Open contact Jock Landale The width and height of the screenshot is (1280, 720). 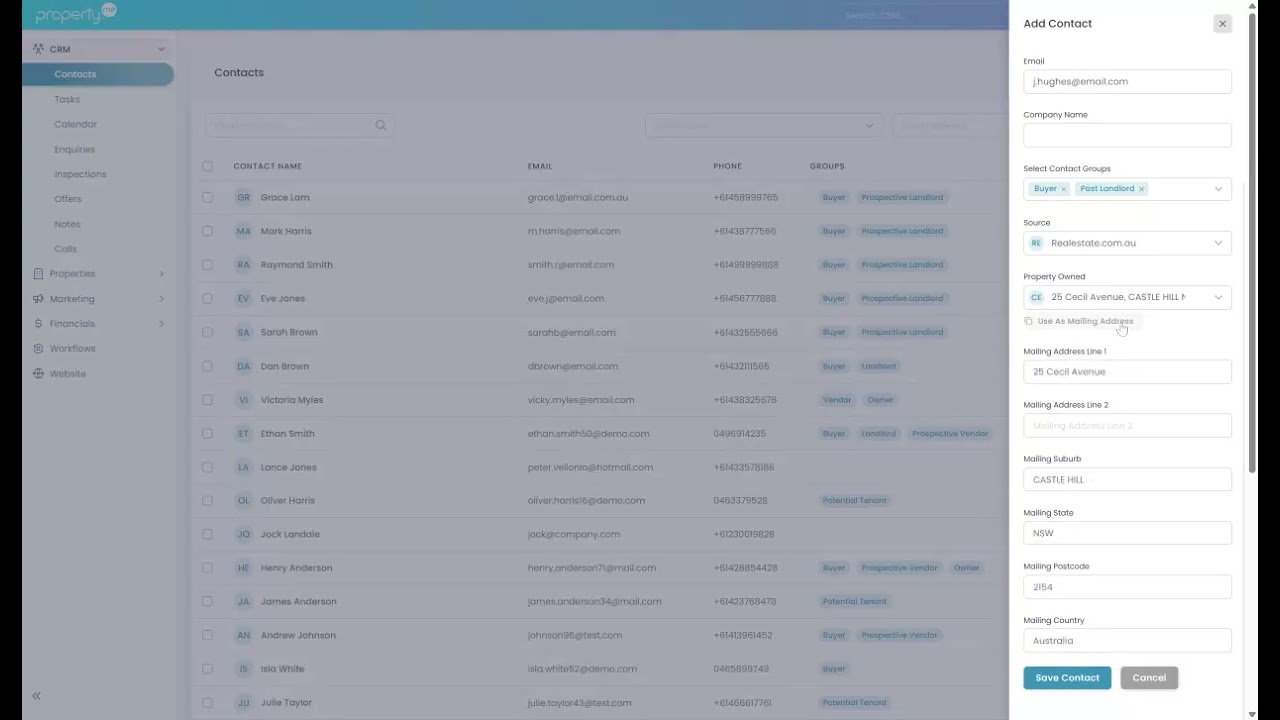click(x=290, y=534)
